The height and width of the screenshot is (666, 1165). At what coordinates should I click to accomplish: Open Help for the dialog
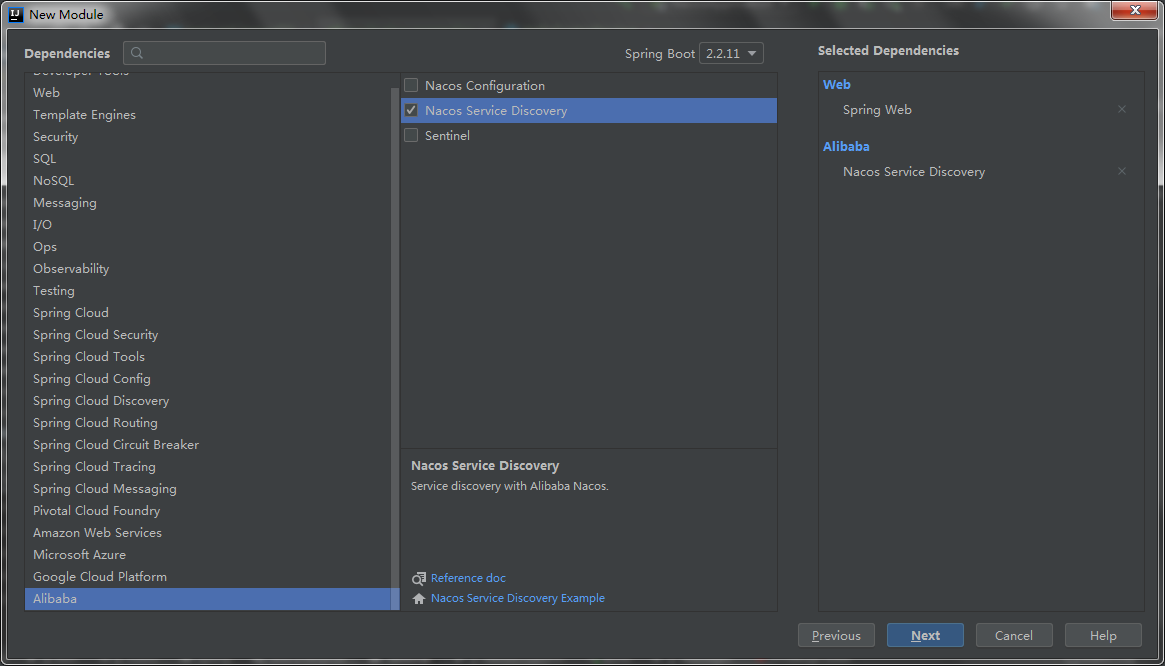coord(1103,636)
